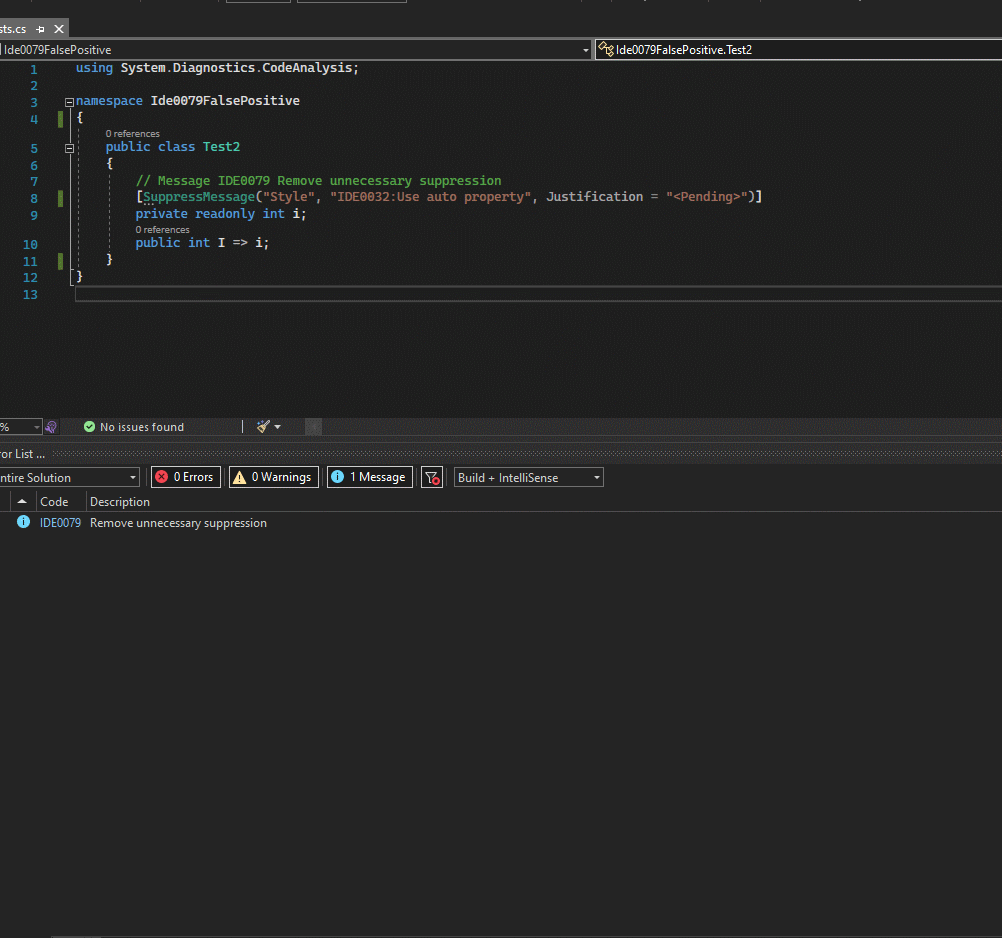Switch to the sts.cs tab
This screenshot has width=1002, height=938.
pos(12,29)
